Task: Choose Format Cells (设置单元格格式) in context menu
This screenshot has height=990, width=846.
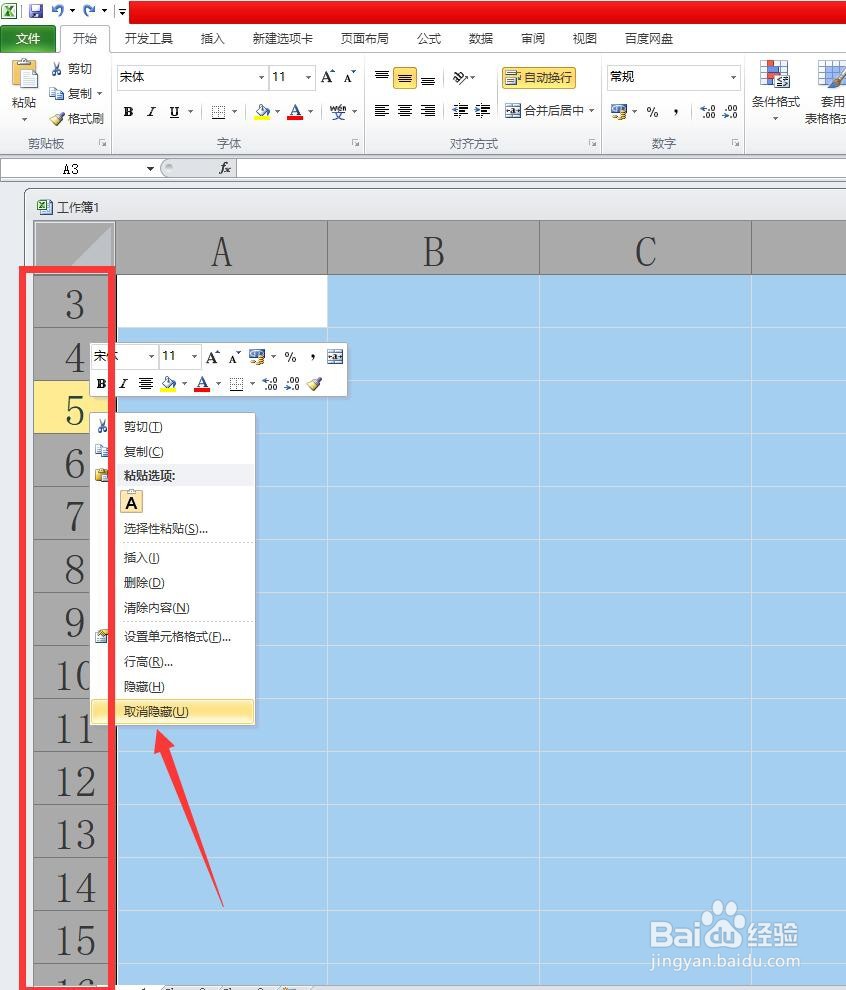Action: 172,636
